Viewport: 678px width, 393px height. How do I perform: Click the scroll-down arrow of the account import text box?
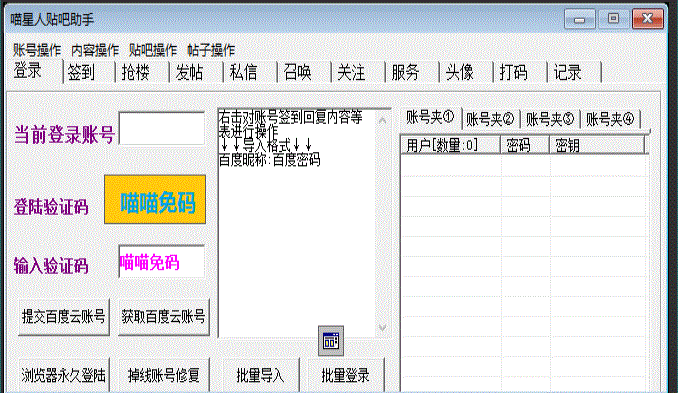[383, 327]
